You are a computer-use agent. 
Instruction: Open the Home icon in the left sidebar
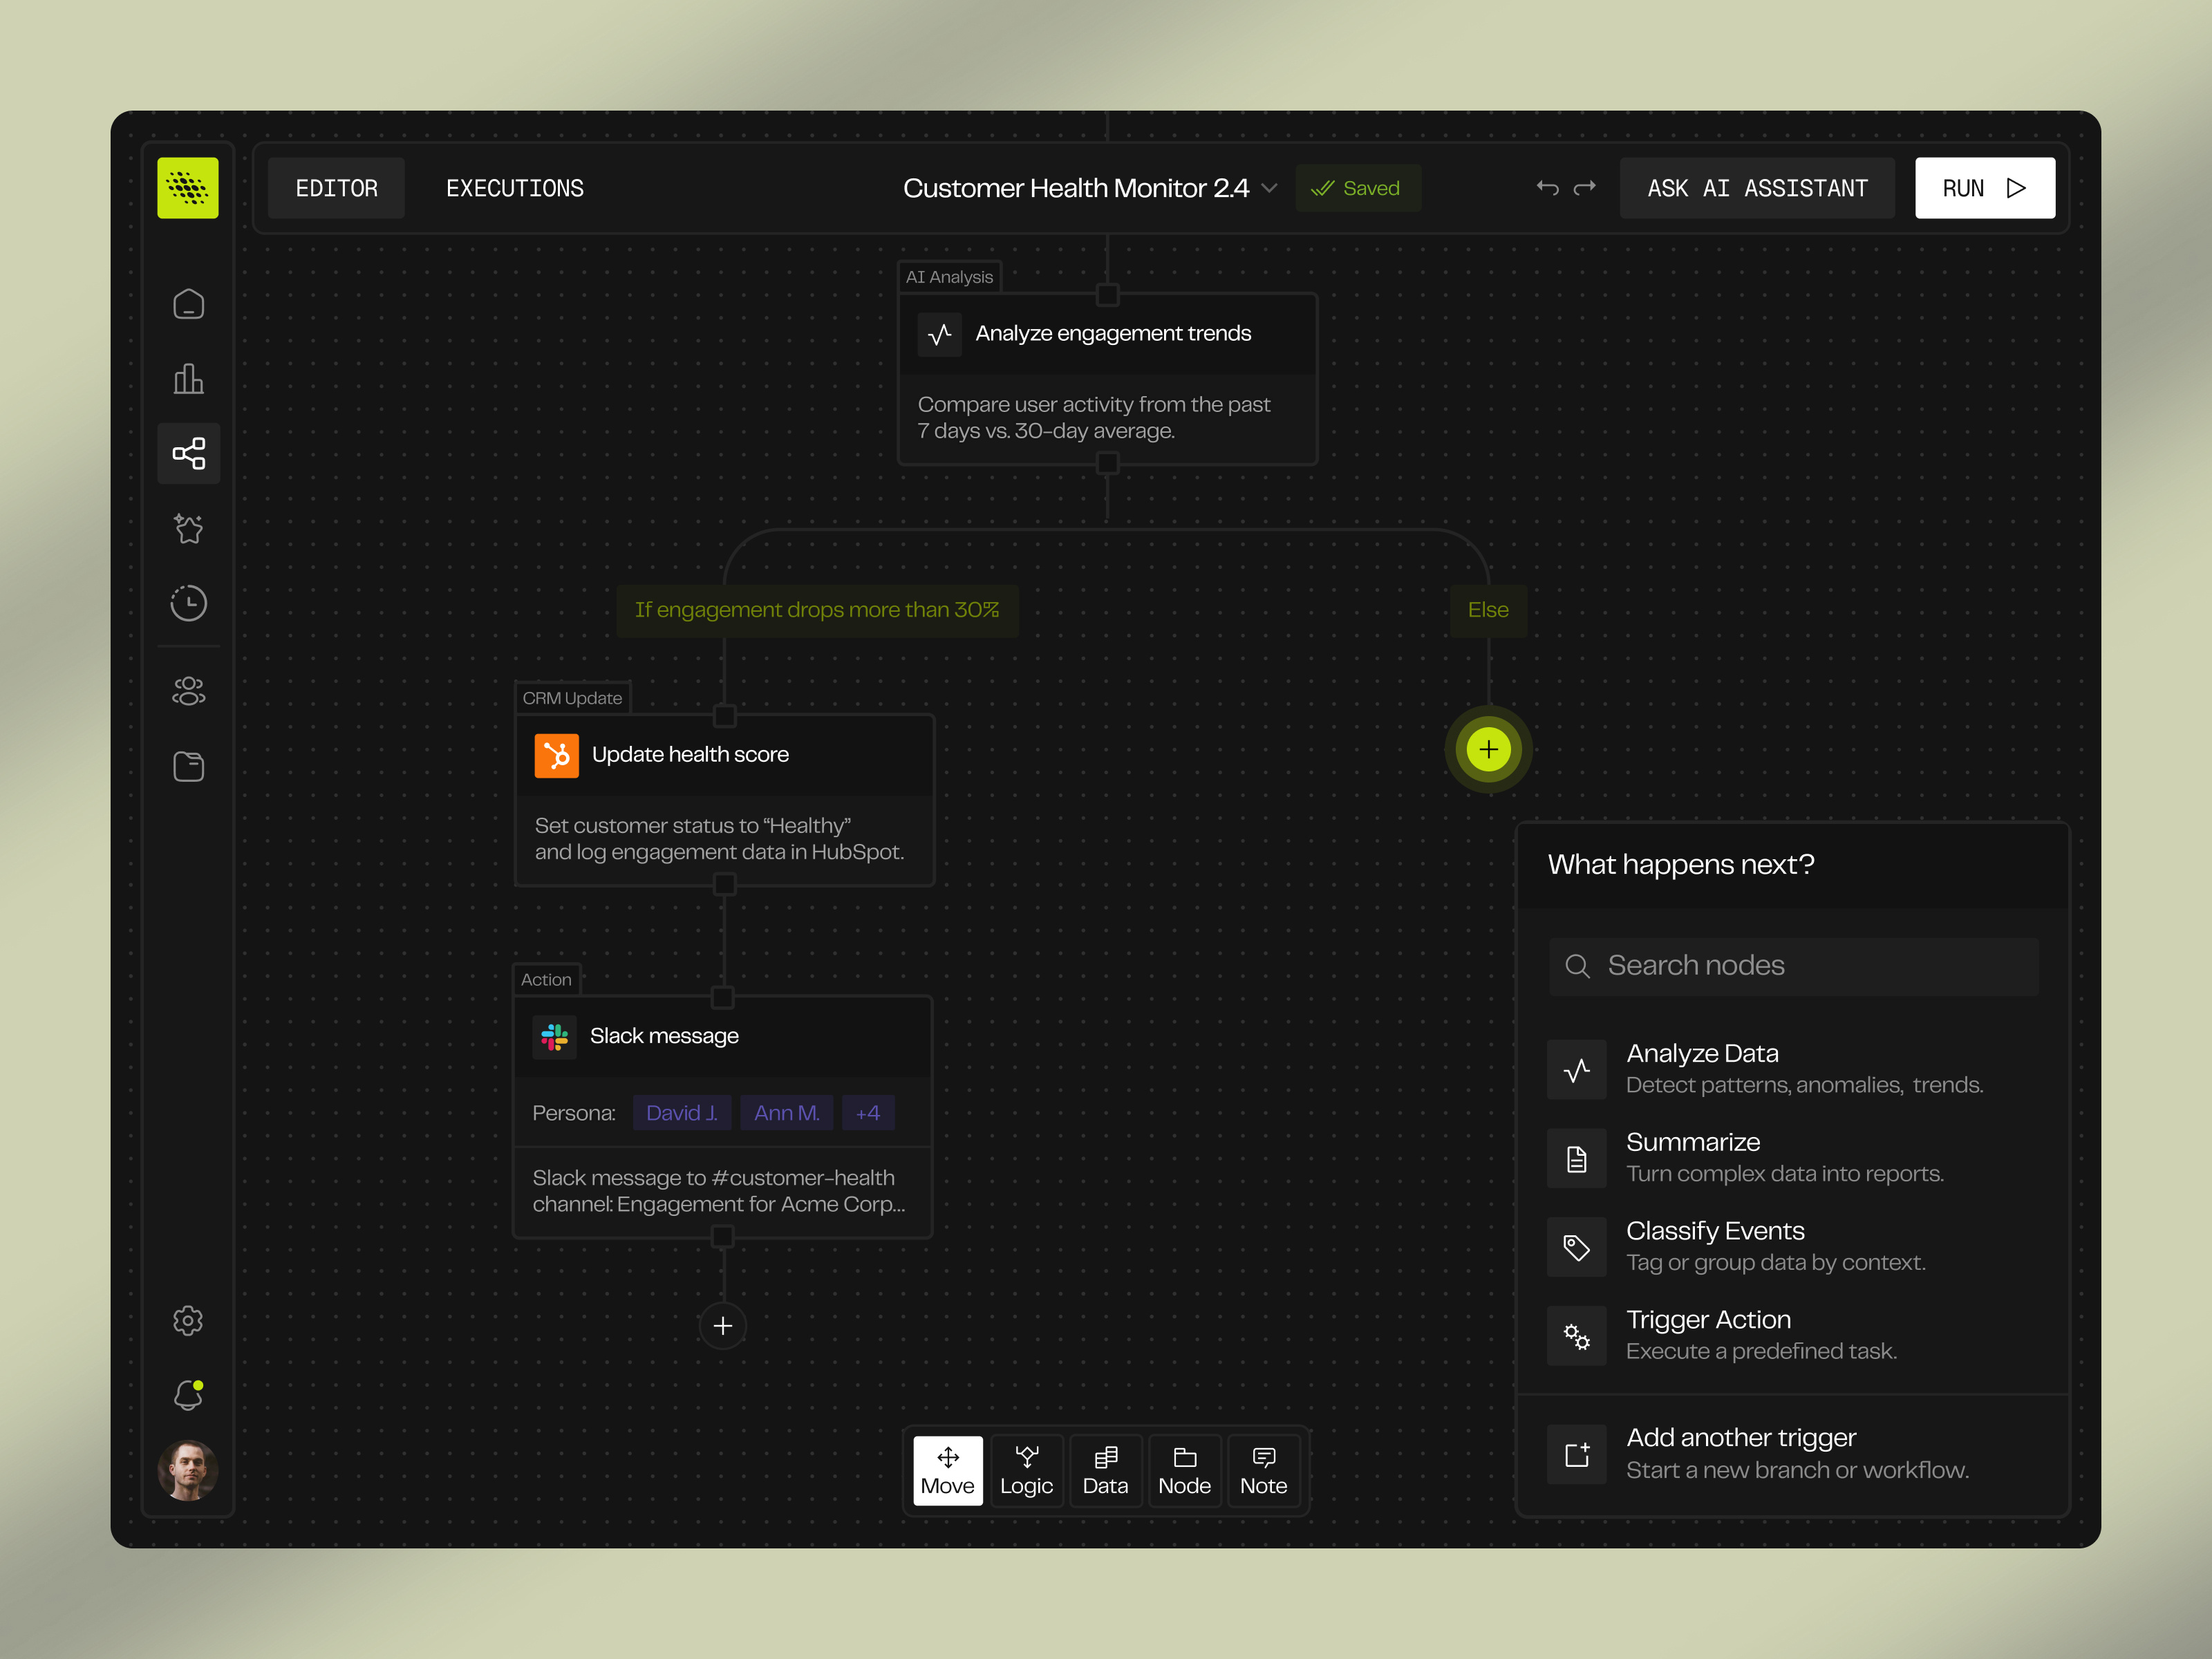tap(188, 303)
